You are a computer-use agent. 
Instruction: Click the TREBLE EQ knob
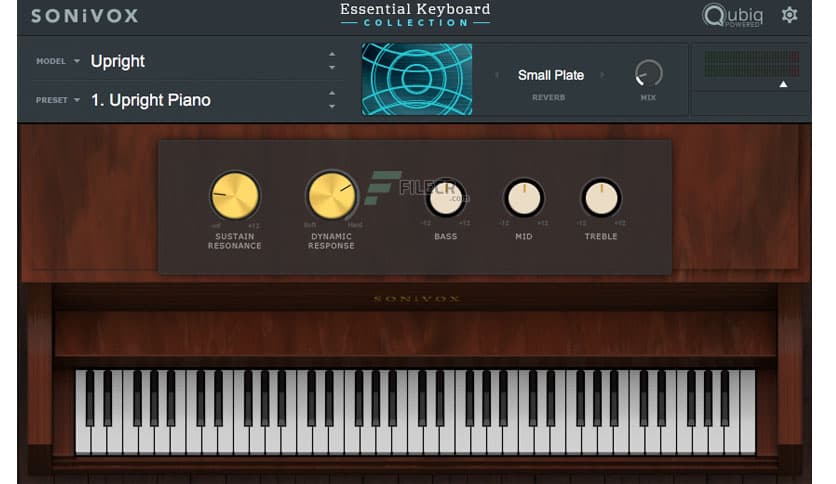point(601,198)
